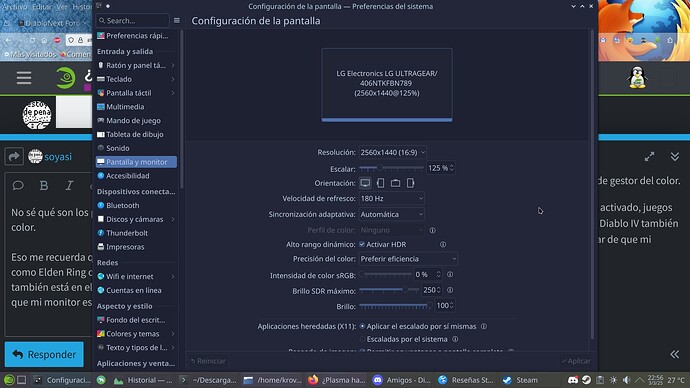The image size is (690, 388).
Task: Adjust the Escalar slider
Action: pos(391,168)
